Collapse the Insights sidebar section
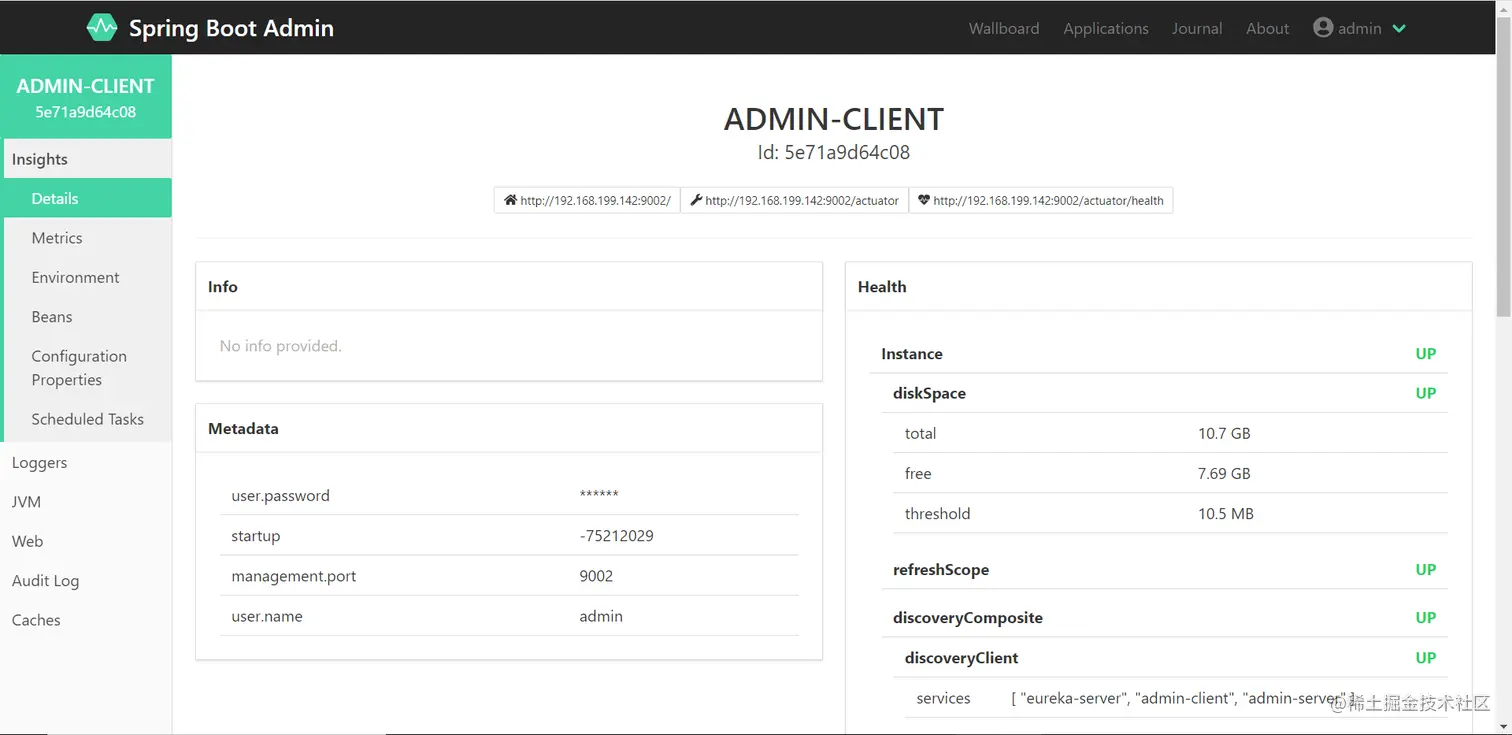The width and height of the screenshot is (1512, 735). tap(86, 159)
